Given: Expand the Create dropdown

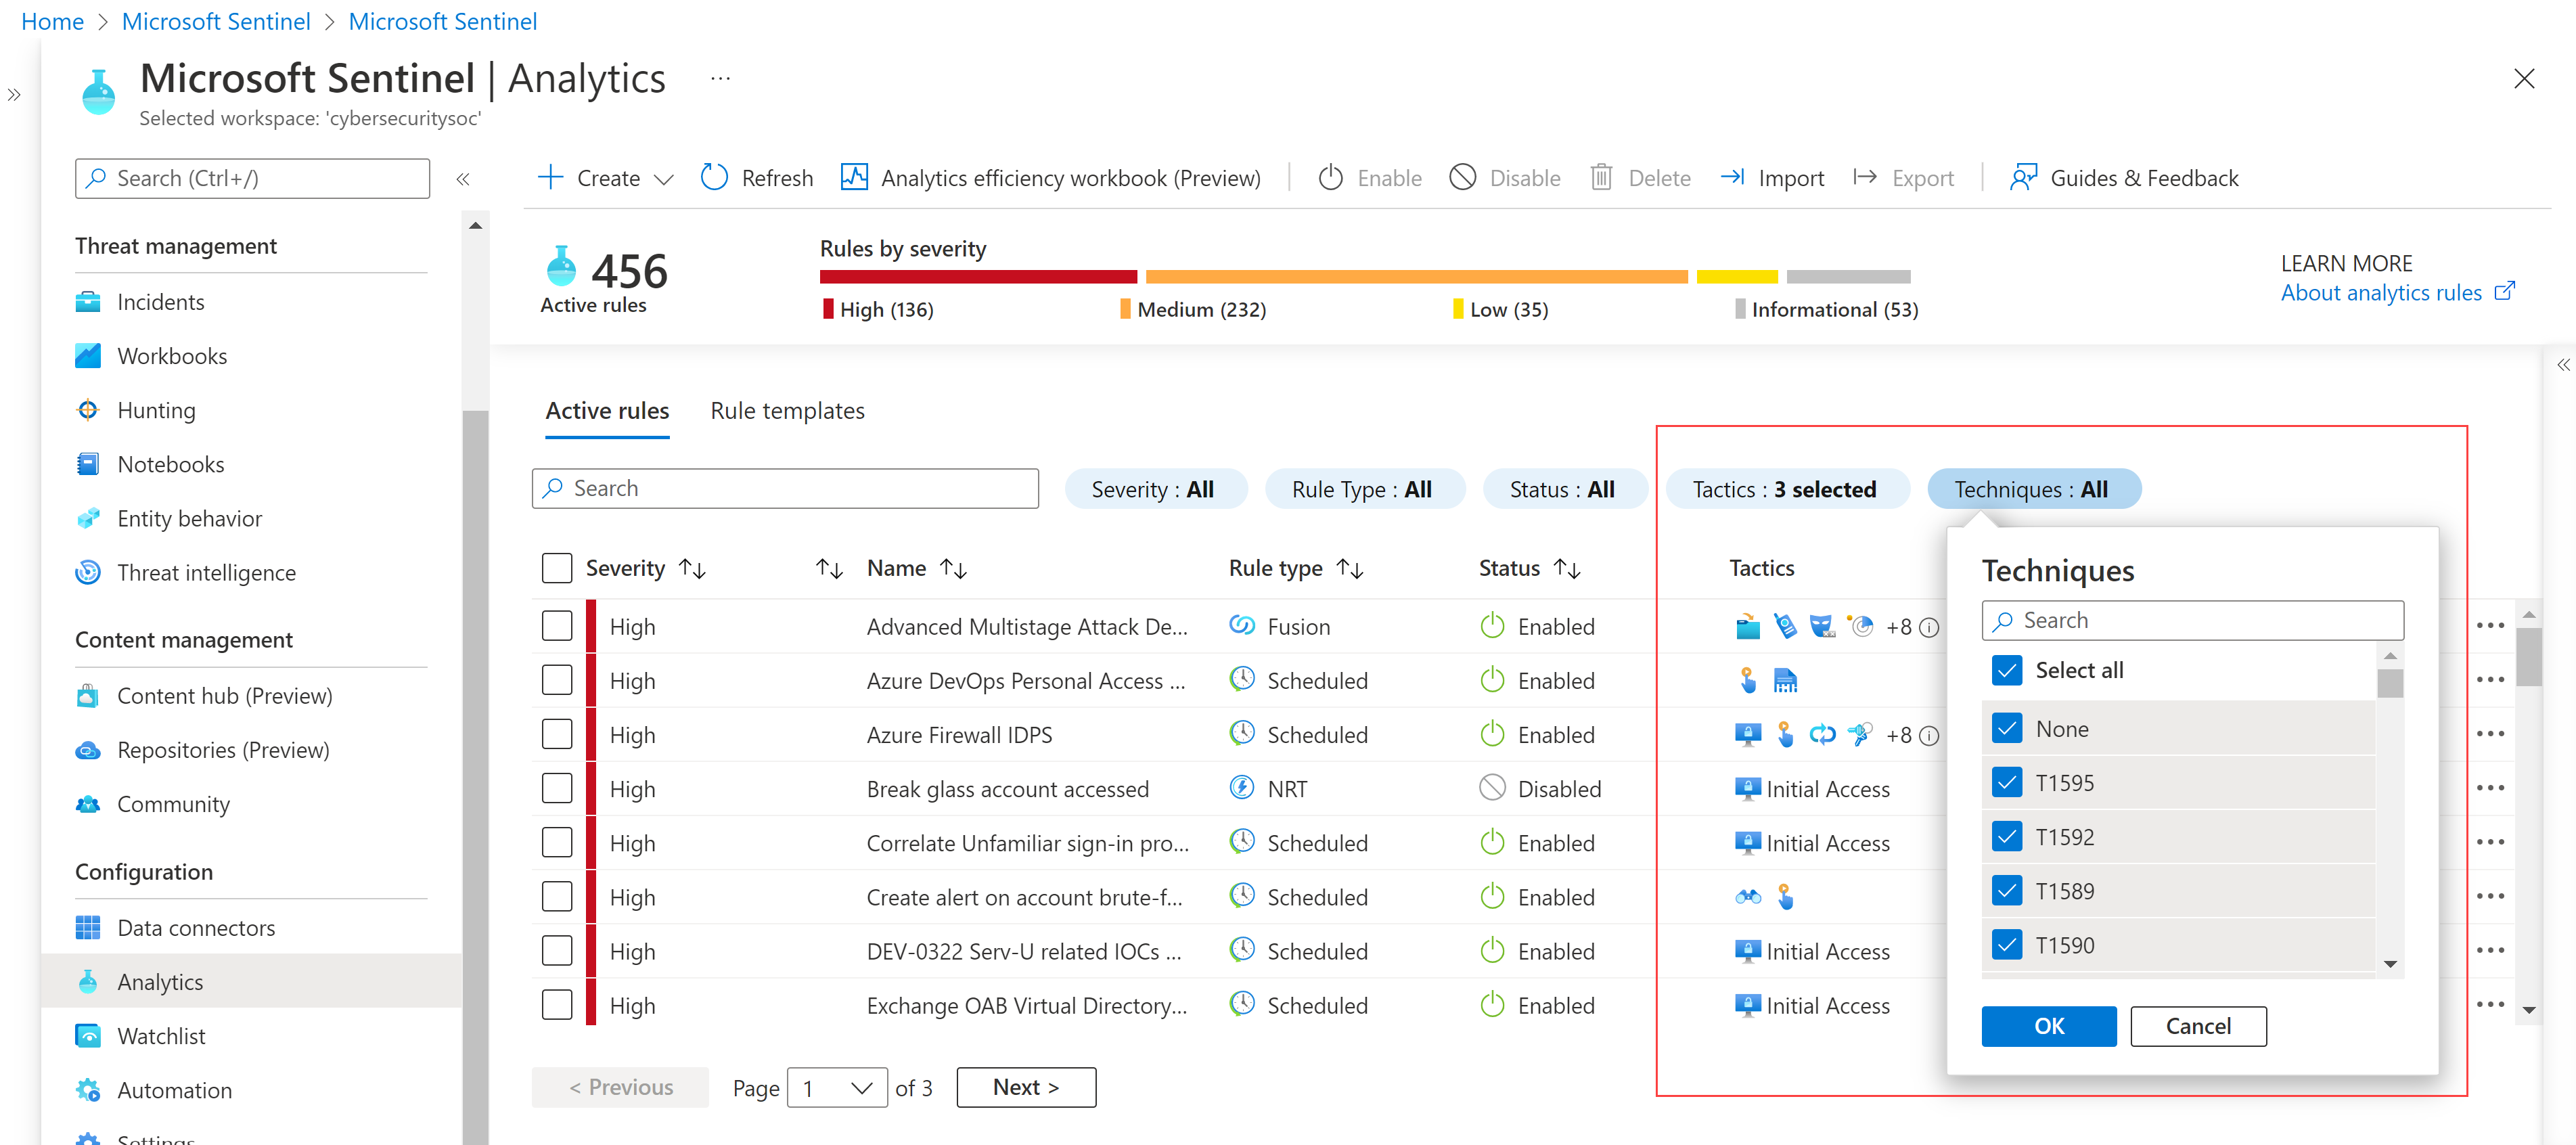Looking at the screenshot, I should (606, 178).
